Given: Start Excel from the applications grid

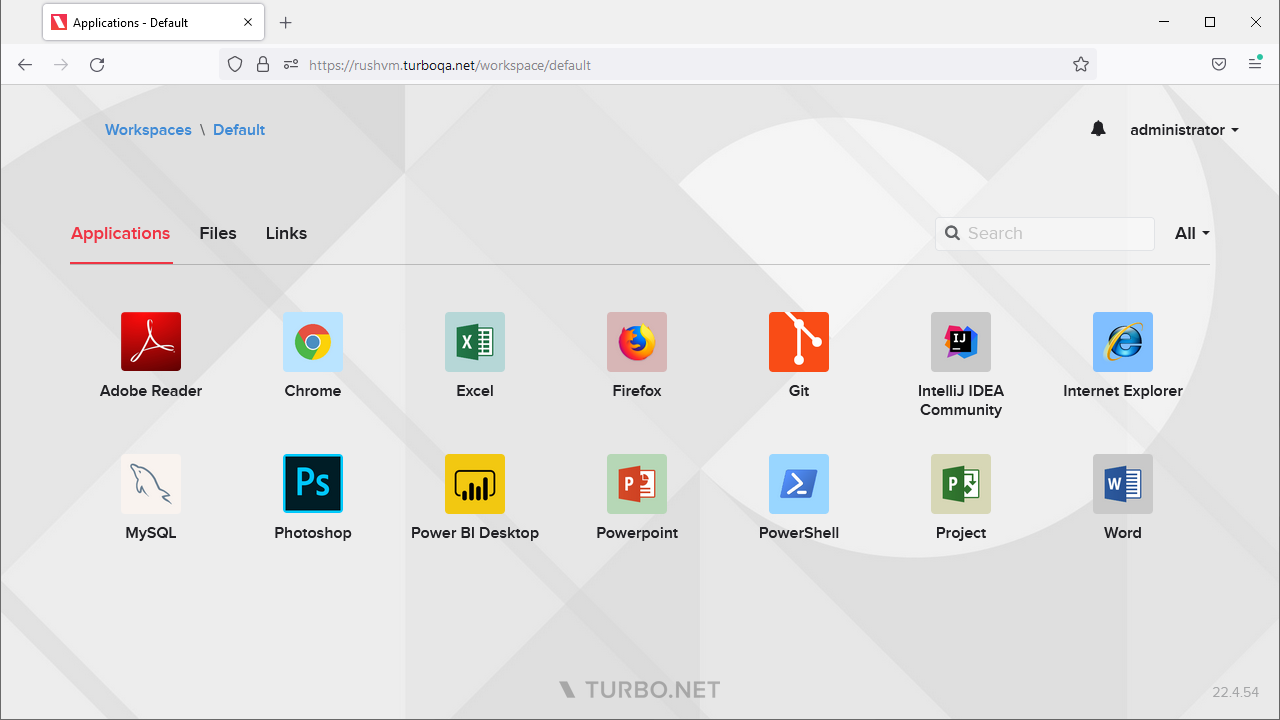Looking at the screenshot, I should click(x=475, y=342).
